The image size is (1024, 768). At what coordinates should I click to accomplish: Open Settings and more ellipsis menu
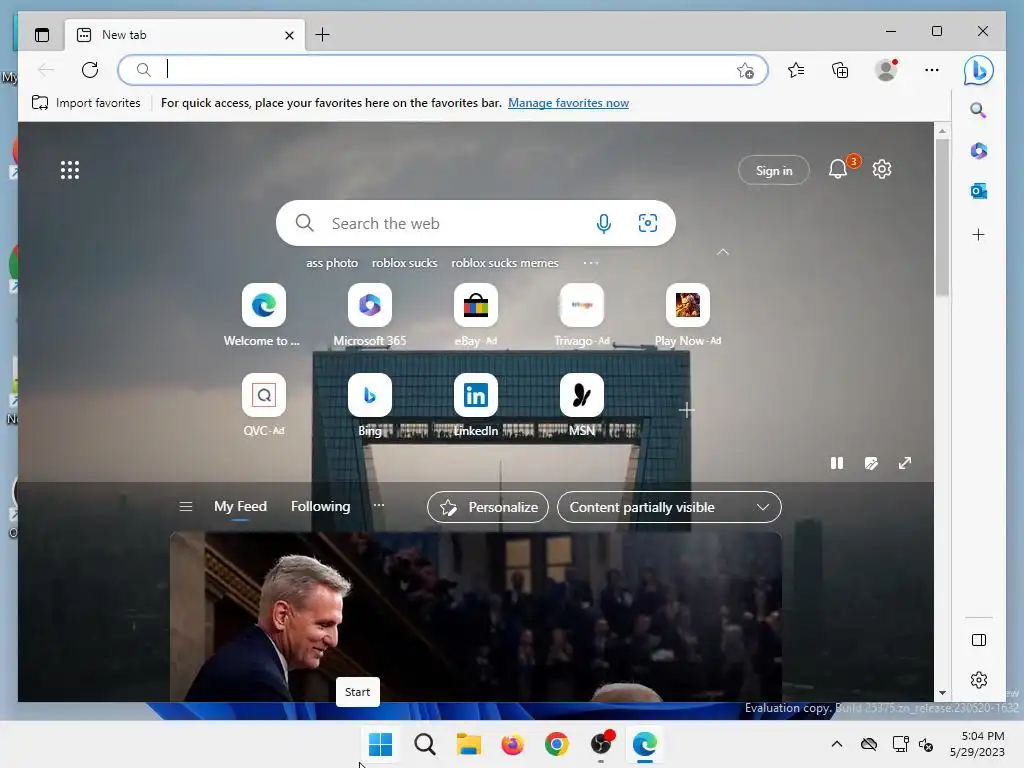click(932, 70)
